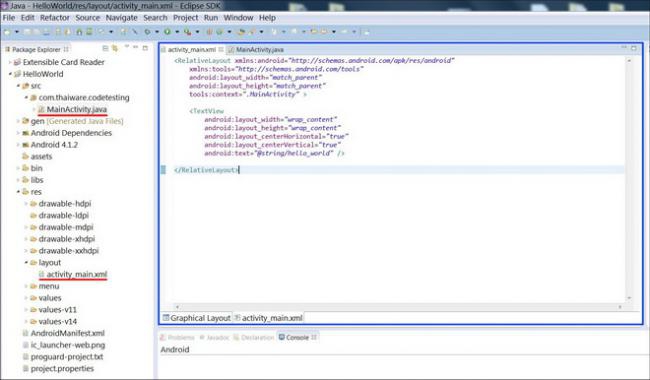Open the External Tools dropdown arrow
The image size is (650, 380).
197,31
